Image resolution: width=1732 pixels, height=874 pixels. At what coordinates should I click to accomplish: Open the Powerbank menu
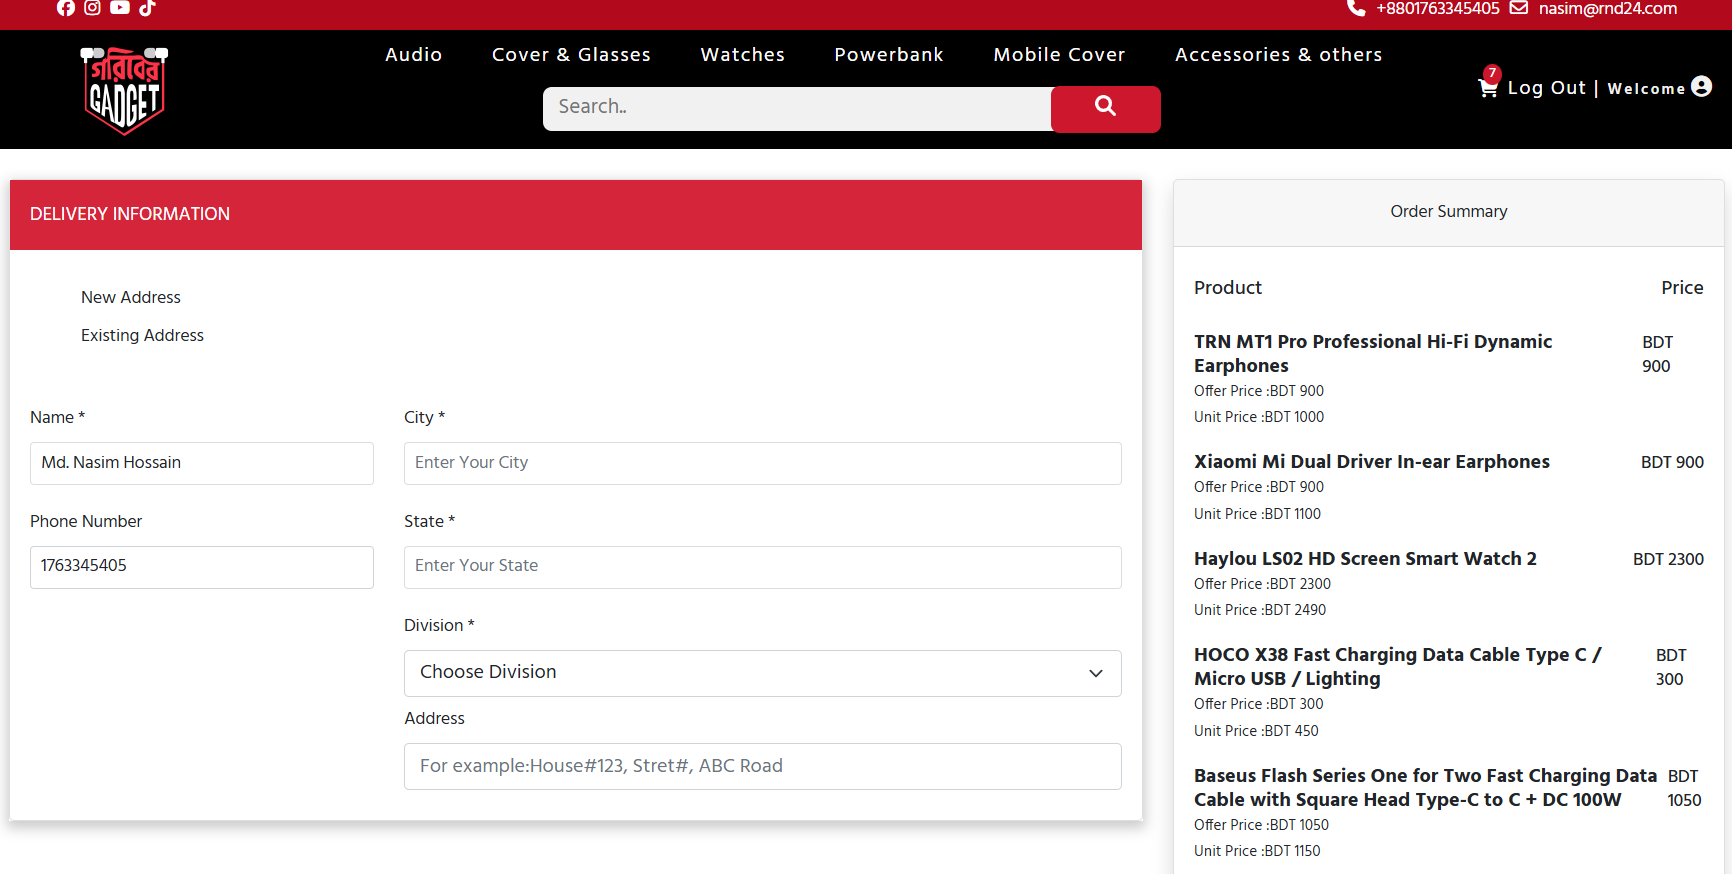point(889,55)
